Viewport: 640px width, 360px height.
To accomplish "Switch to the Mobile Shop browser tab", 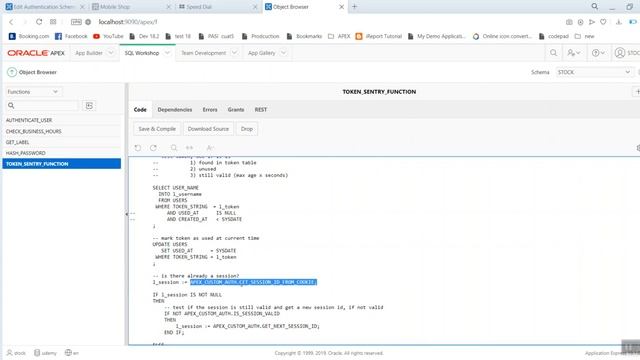I will pos(130,7).
